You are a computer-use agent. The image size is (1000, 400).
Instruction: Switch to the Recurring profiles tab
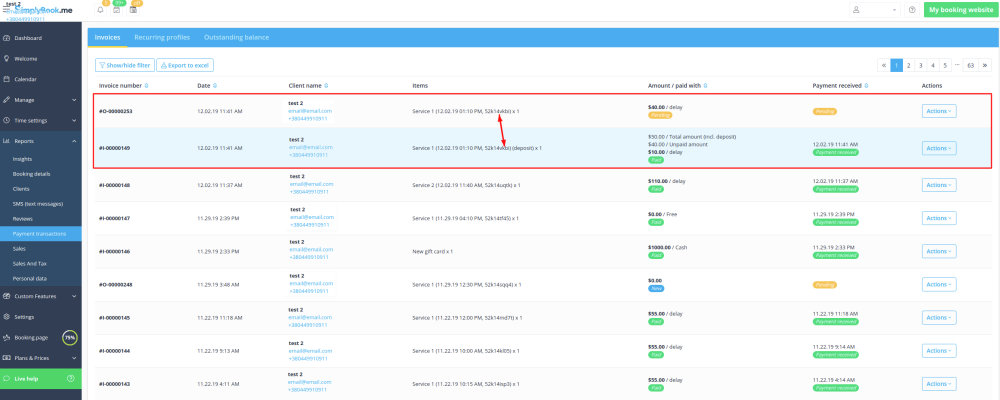[x=162, y=37]
